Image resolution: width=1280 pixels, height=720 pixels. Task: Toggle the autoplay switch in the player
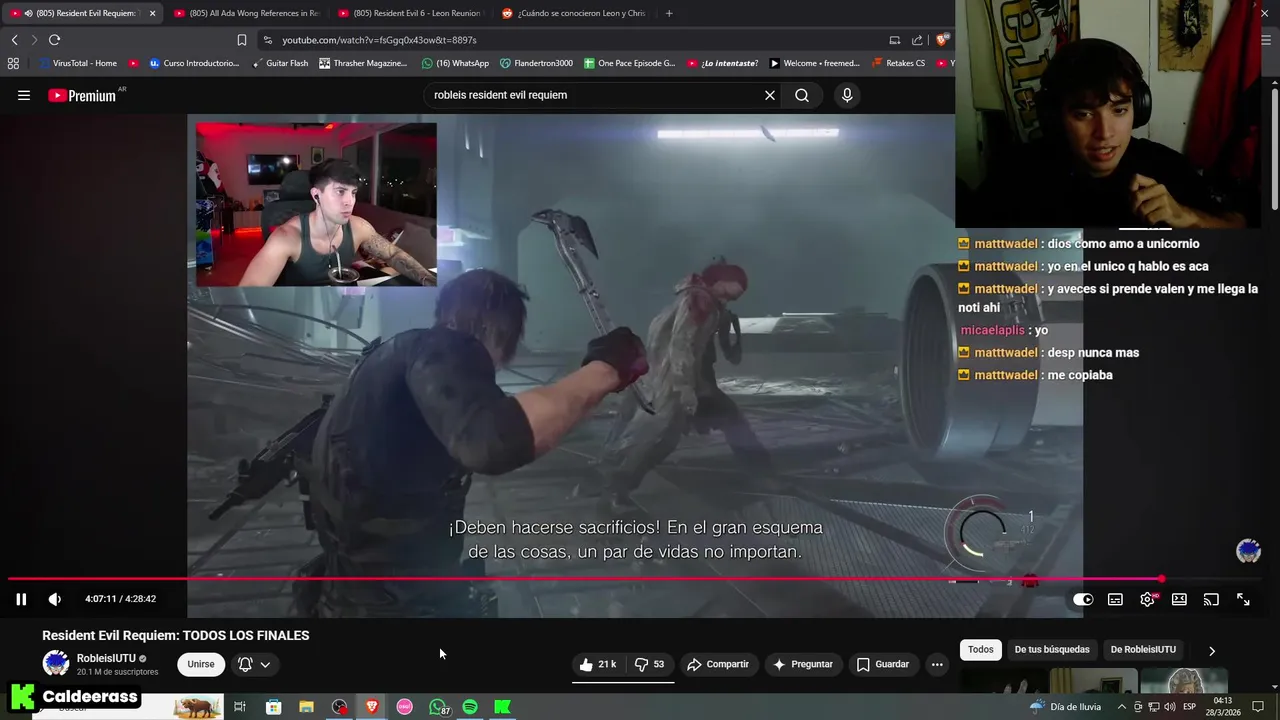[x=1083, y=599]
